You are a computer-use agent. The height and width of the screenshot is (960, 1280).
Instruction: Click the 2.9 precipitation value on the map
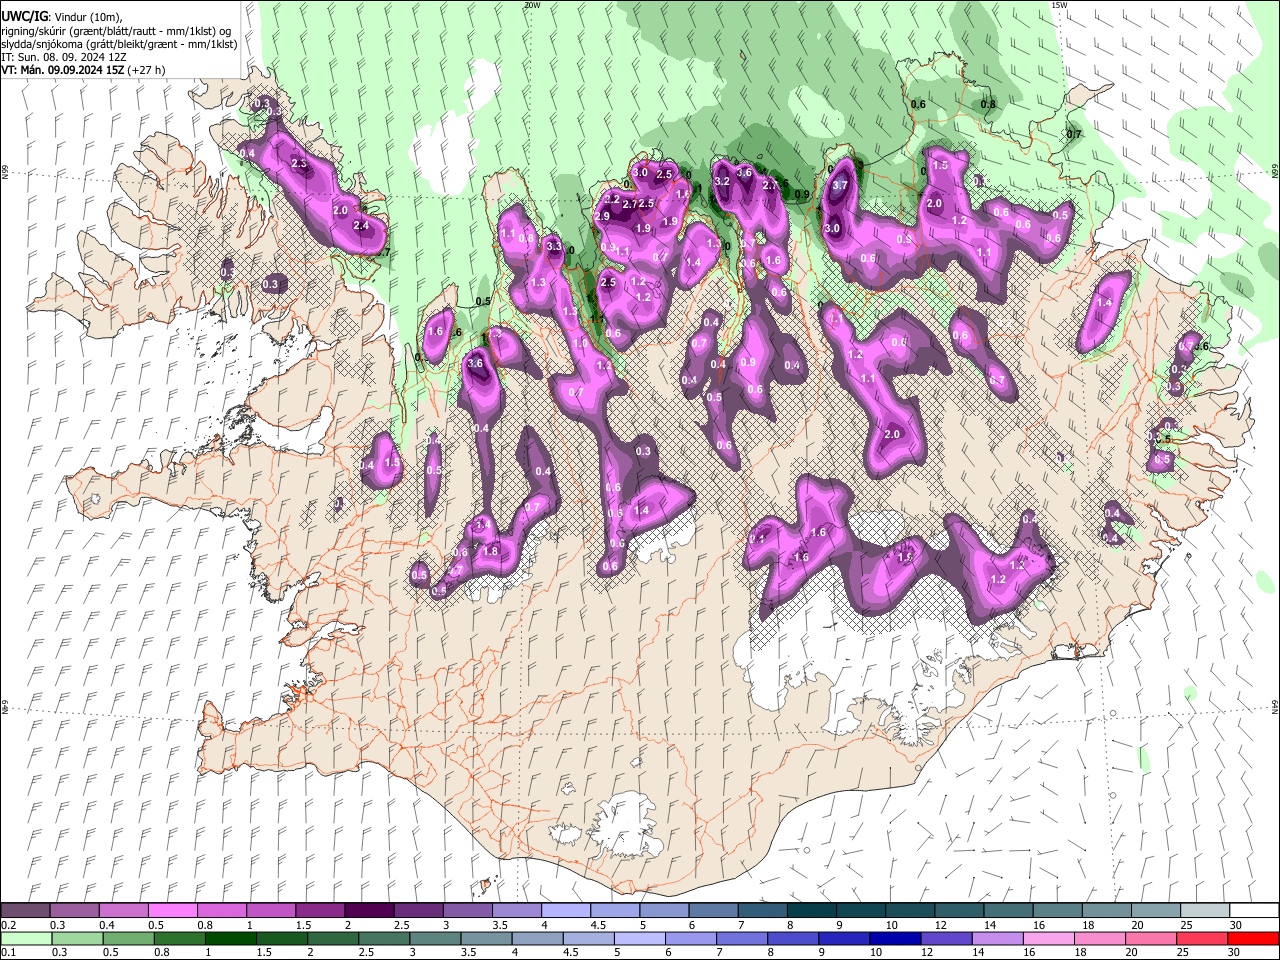click(x=602, y=216)
